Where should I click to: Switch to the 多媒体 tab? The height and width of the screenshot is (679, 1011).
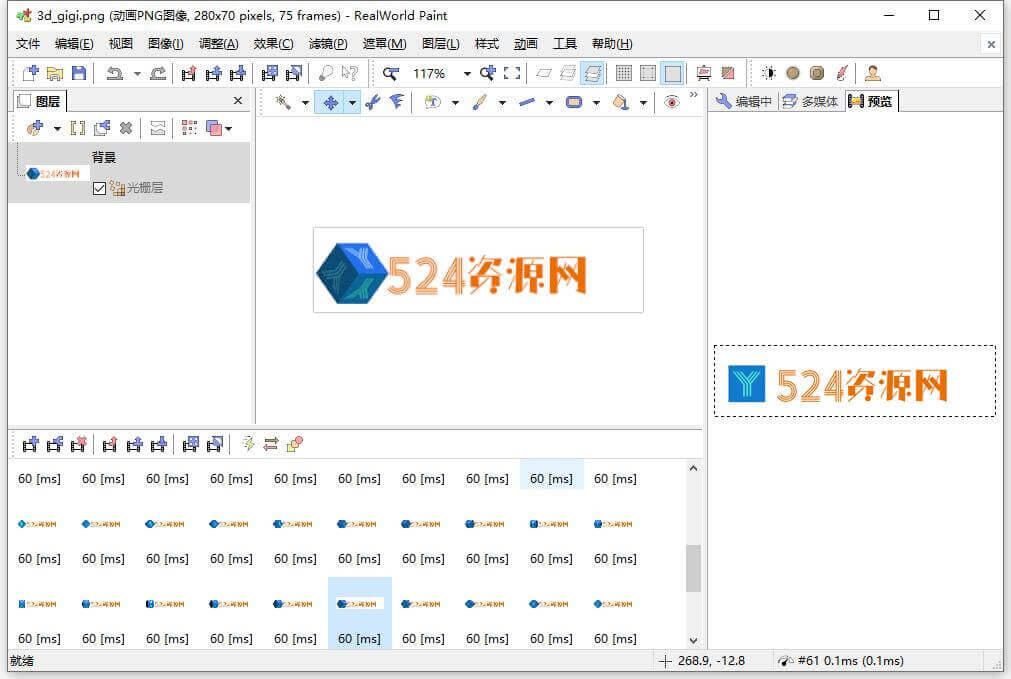tap(811, 101)
